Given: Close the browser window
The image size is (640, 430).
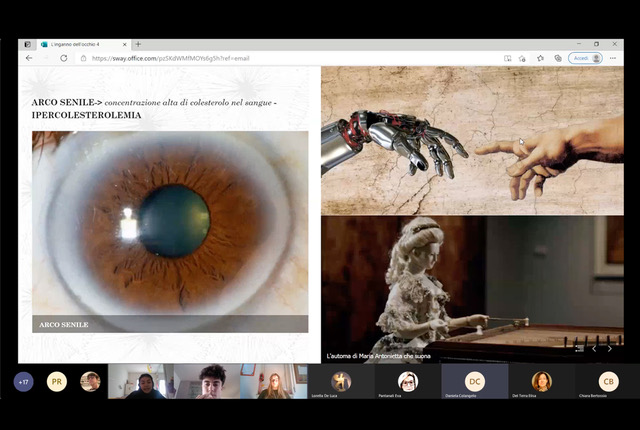Looking at the screenshot, I should coord(614,44).
